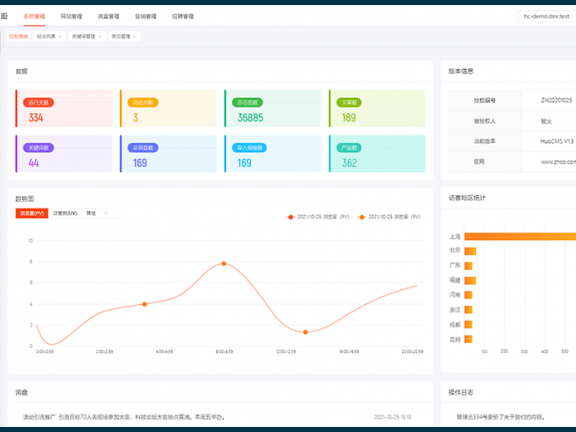Viewport: 576px width, 432px height.
Task: Select the 浏览量(PV) trend button
Action: coord(32,213)
